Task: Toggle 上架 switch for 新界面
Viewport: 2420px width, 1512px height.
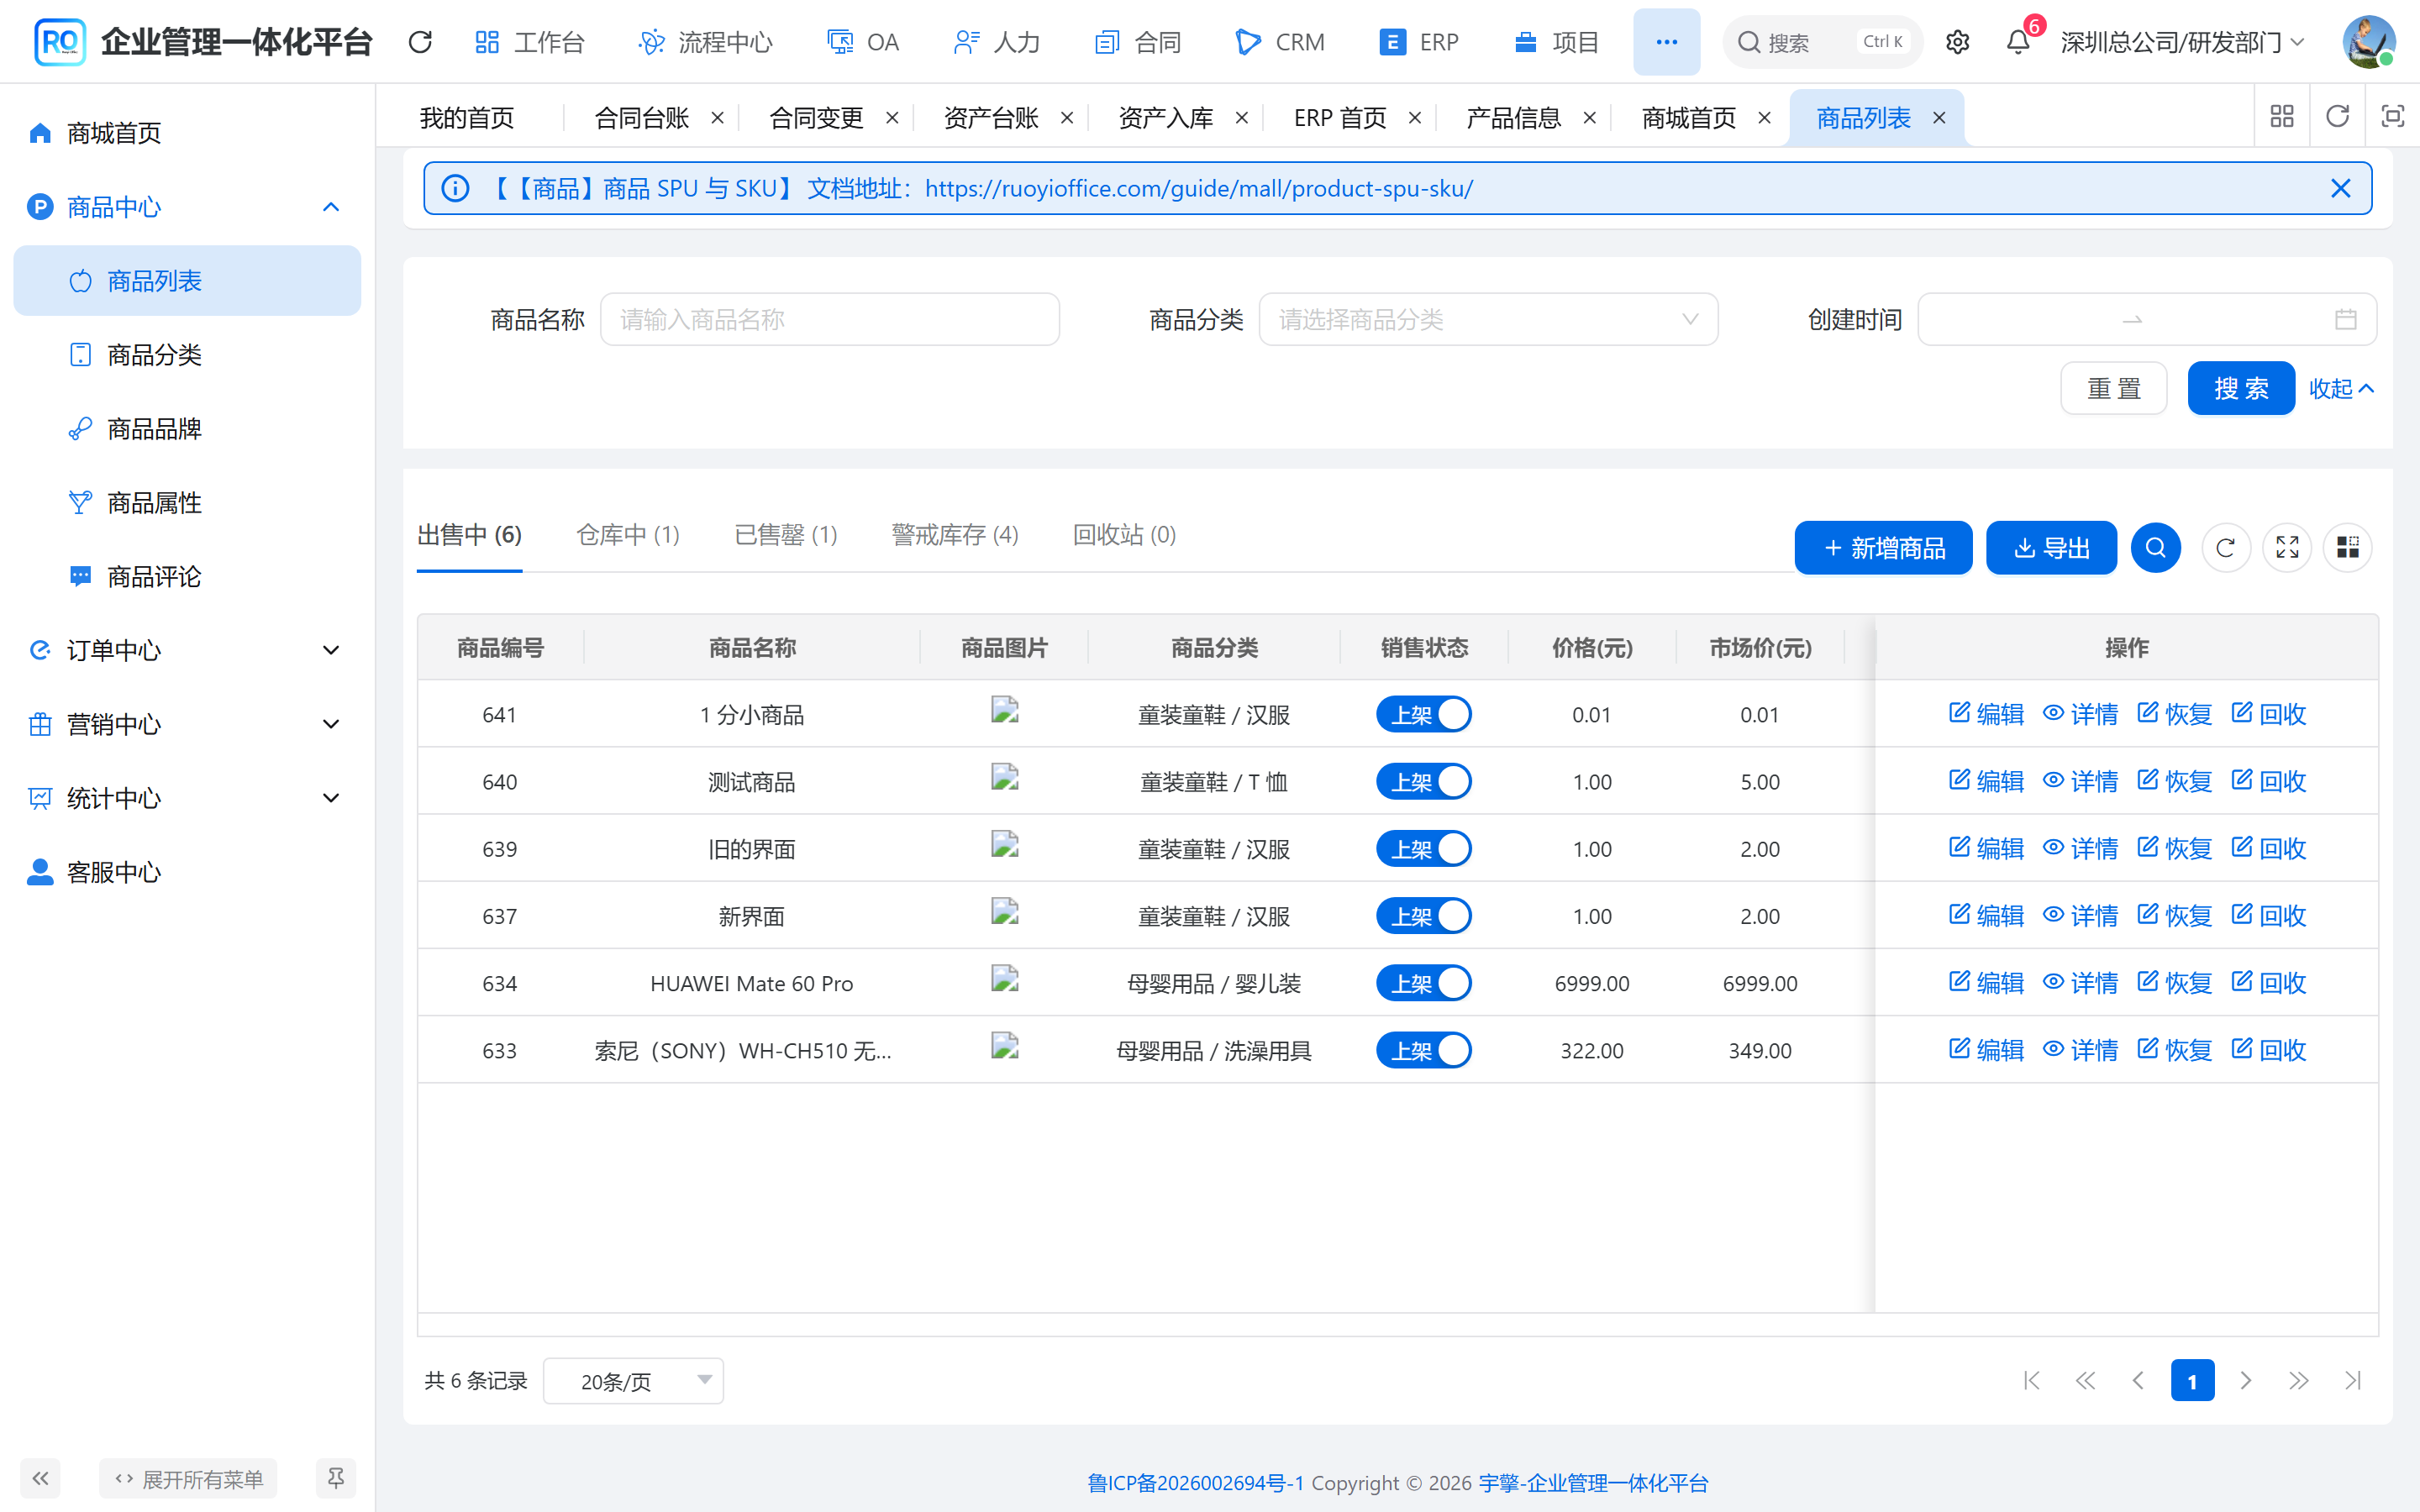Action: (1424, 916)
